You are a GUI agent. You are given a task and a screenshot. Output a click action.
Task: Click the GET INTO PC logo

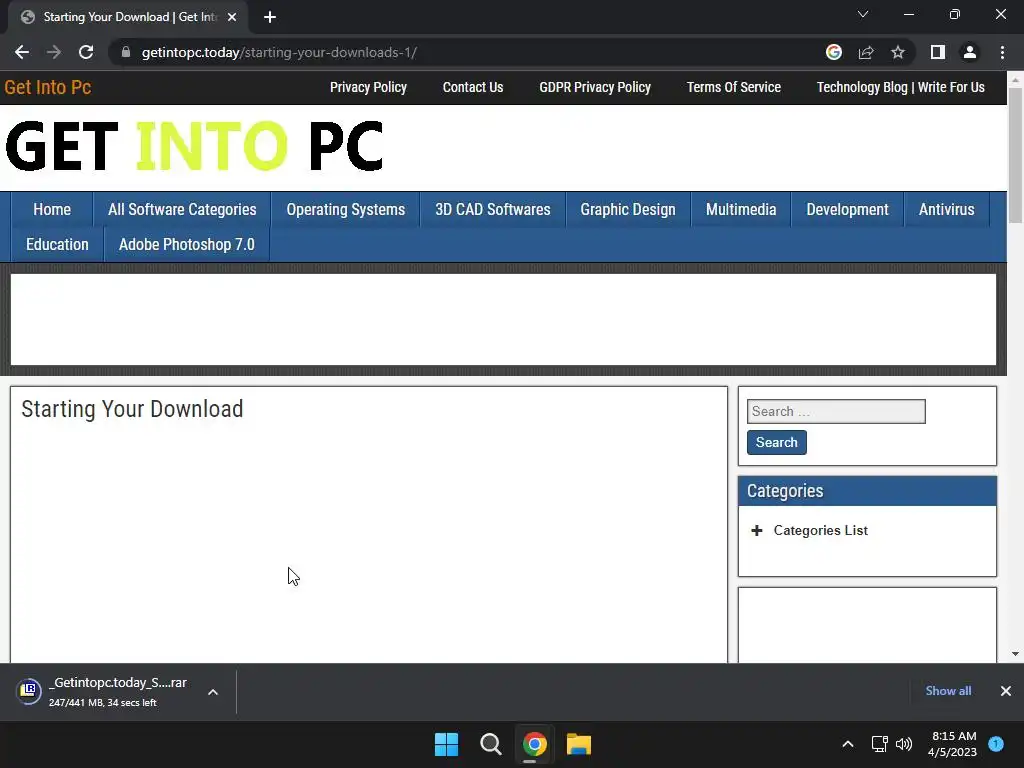tap(194, 146)
